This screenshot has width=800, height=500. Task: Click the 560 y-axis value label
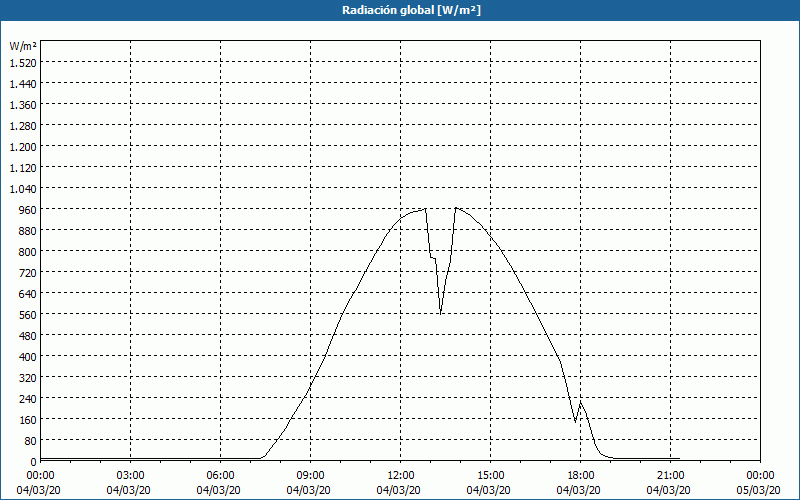coord(28,315)
